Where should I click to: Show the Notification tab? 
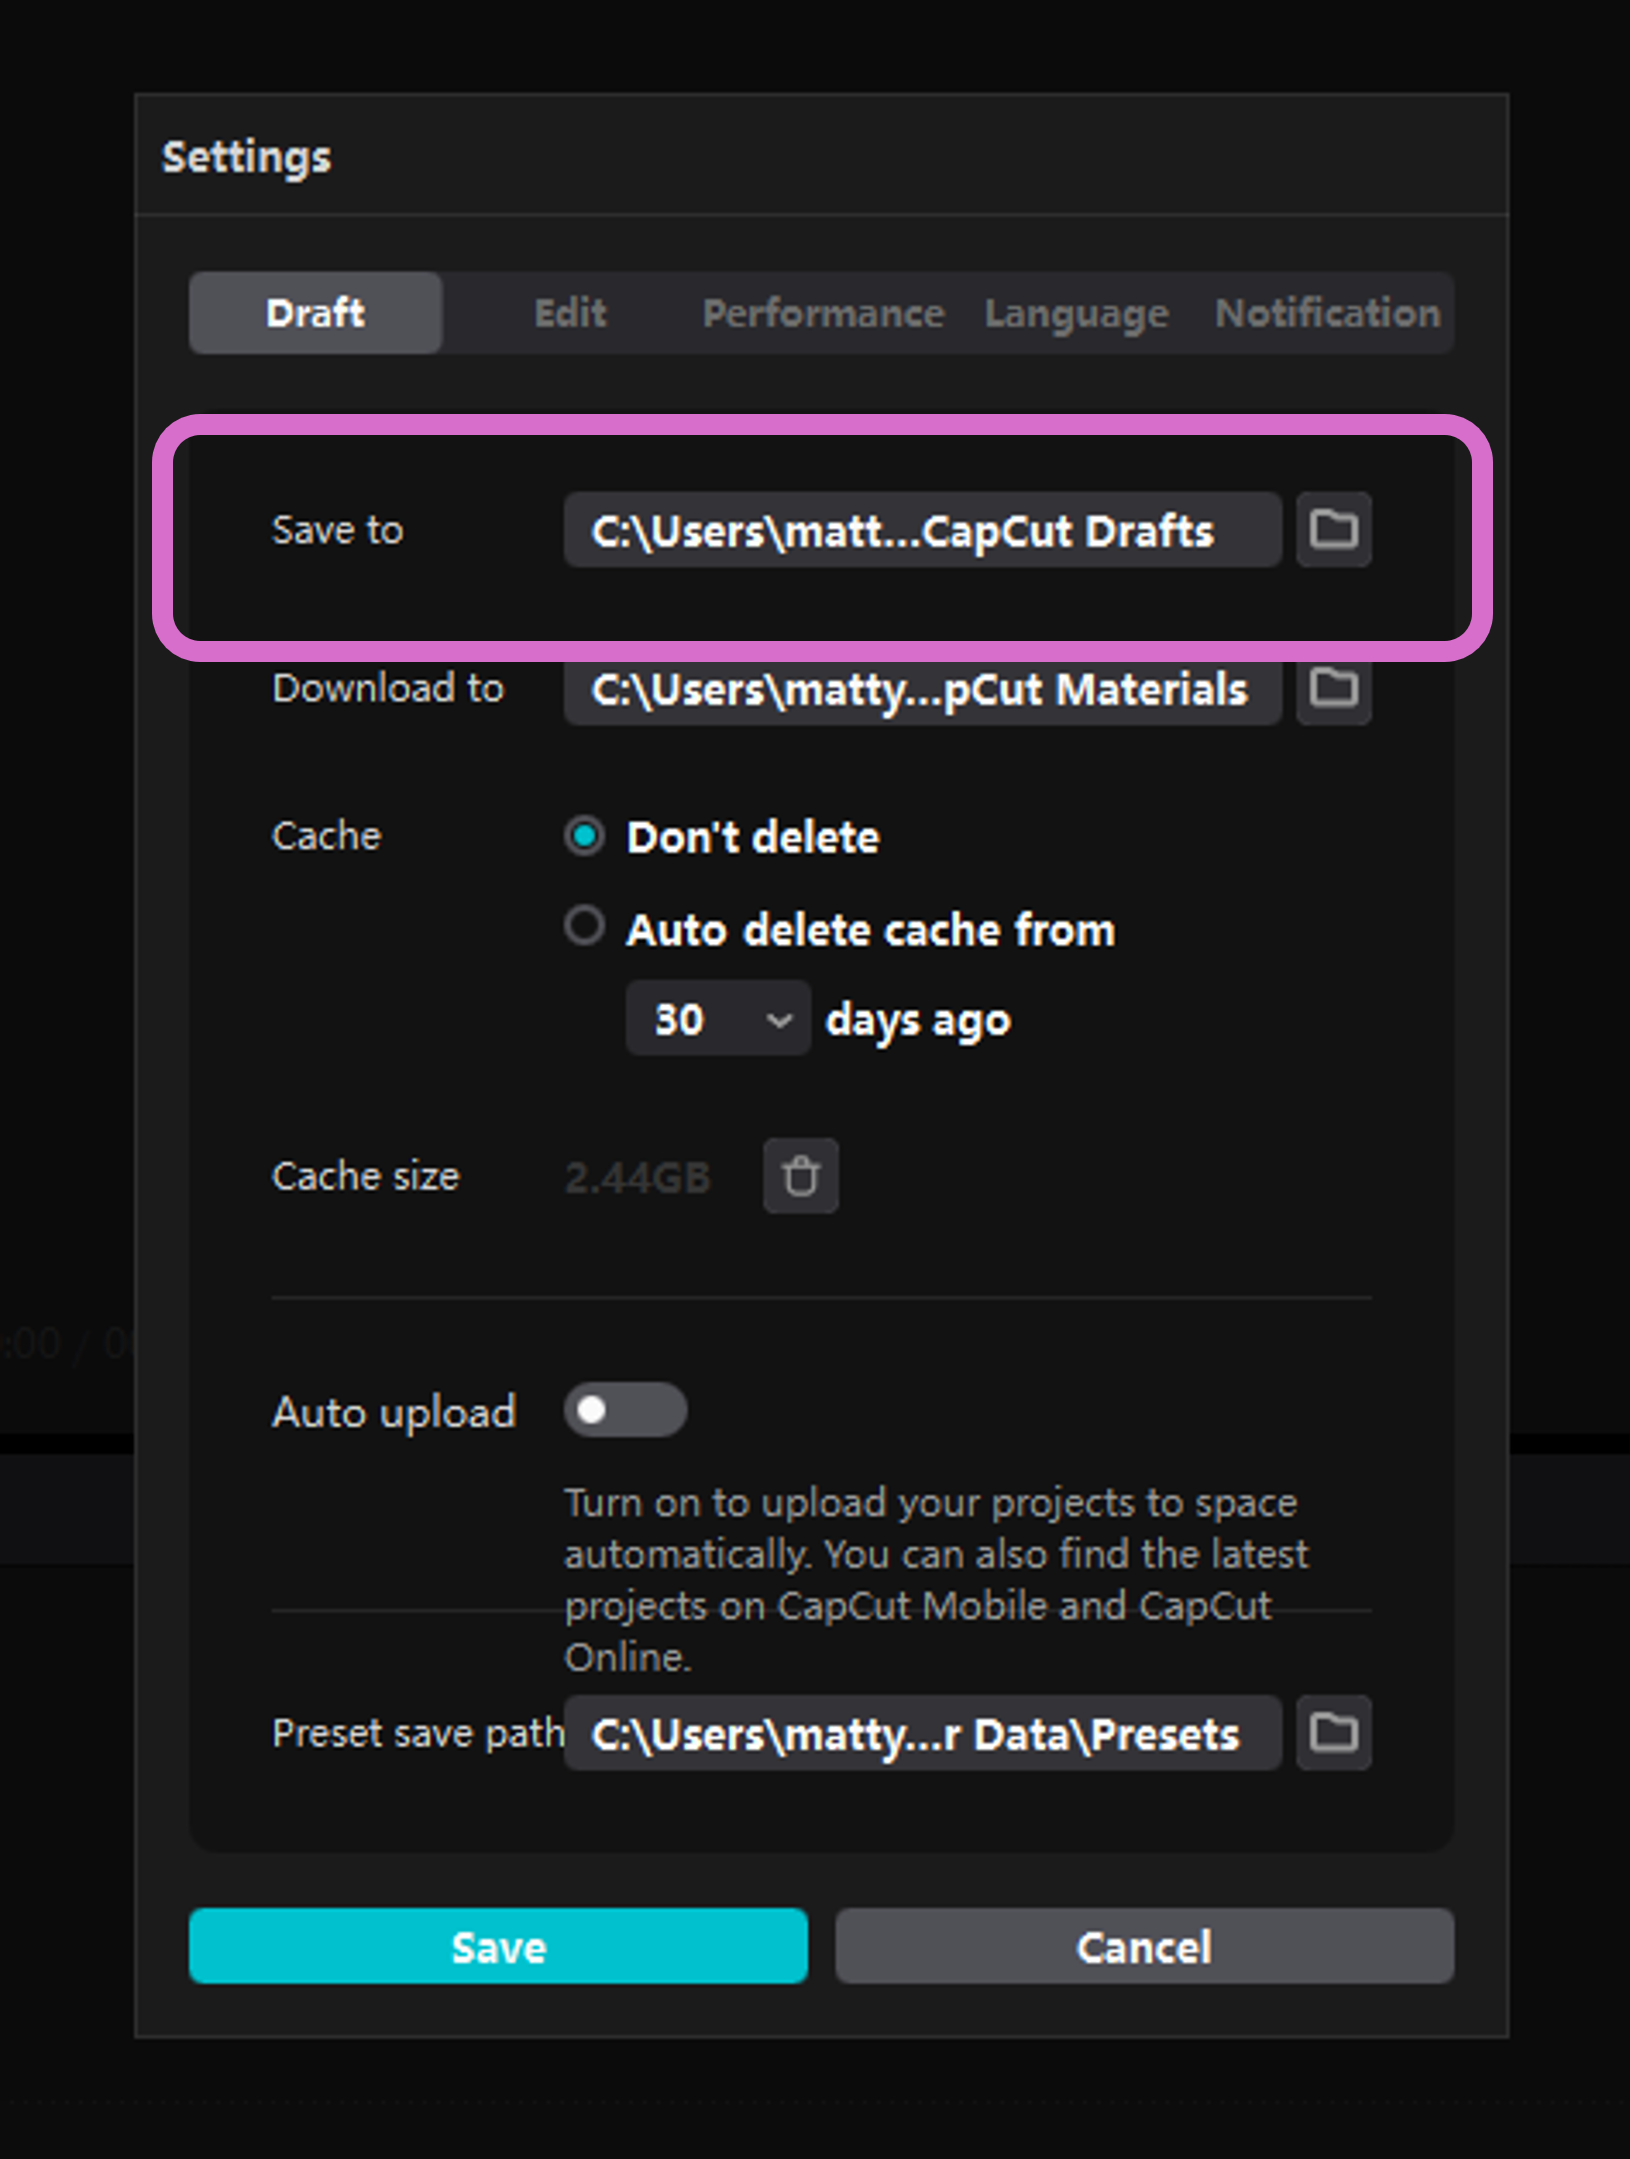point(1327,313)
